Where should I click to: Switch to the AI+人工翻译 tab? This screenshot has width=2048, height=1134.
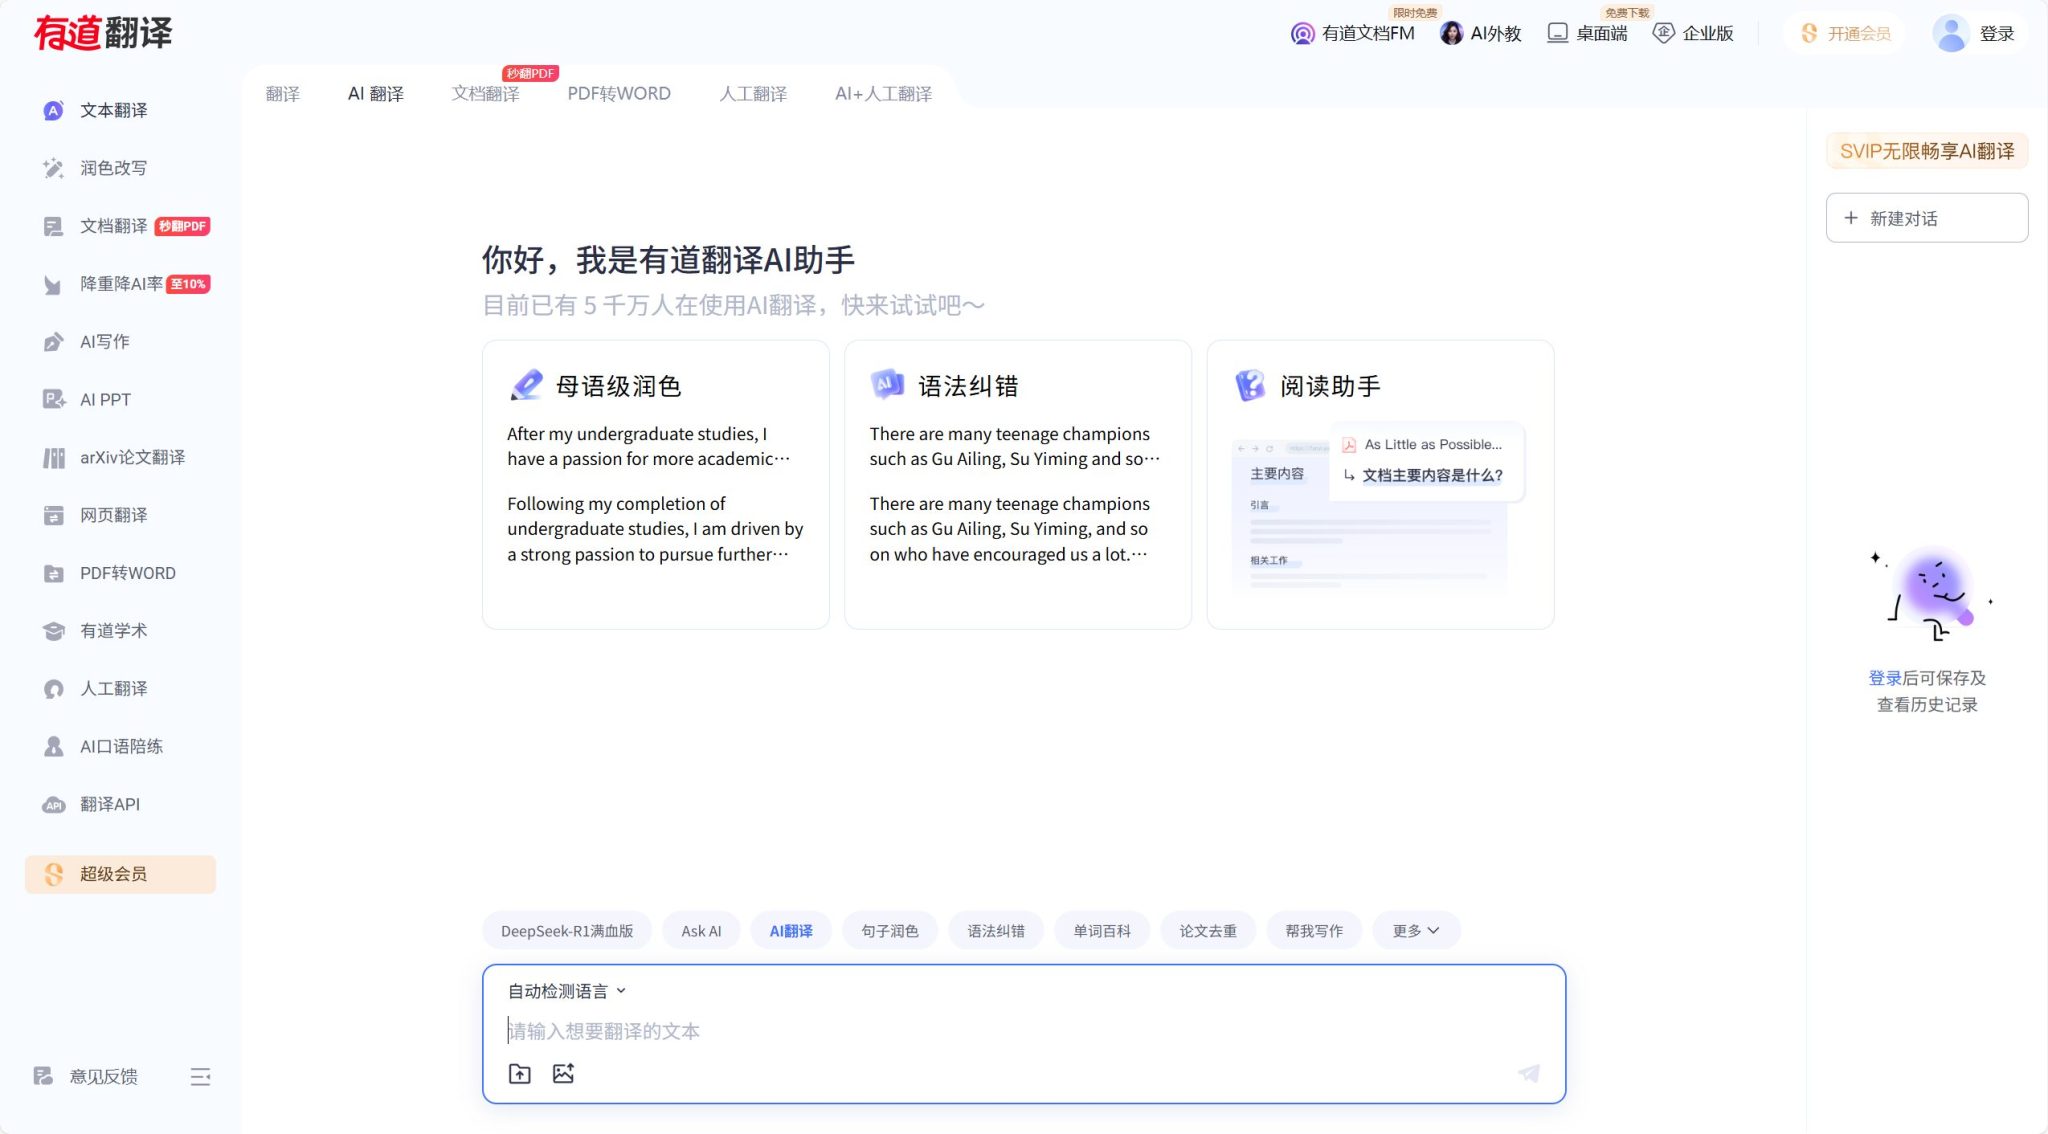click(883, 93)
